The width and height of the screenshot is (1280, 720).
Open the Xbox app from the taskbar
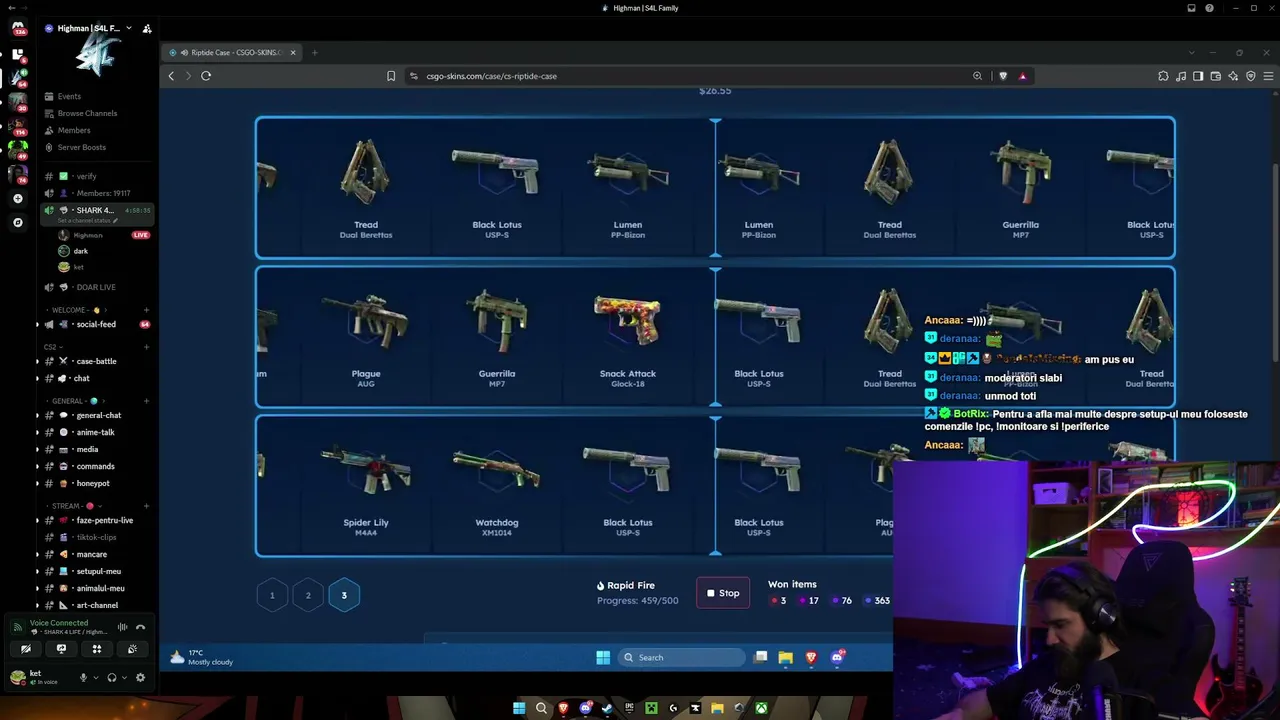(761, 709)
